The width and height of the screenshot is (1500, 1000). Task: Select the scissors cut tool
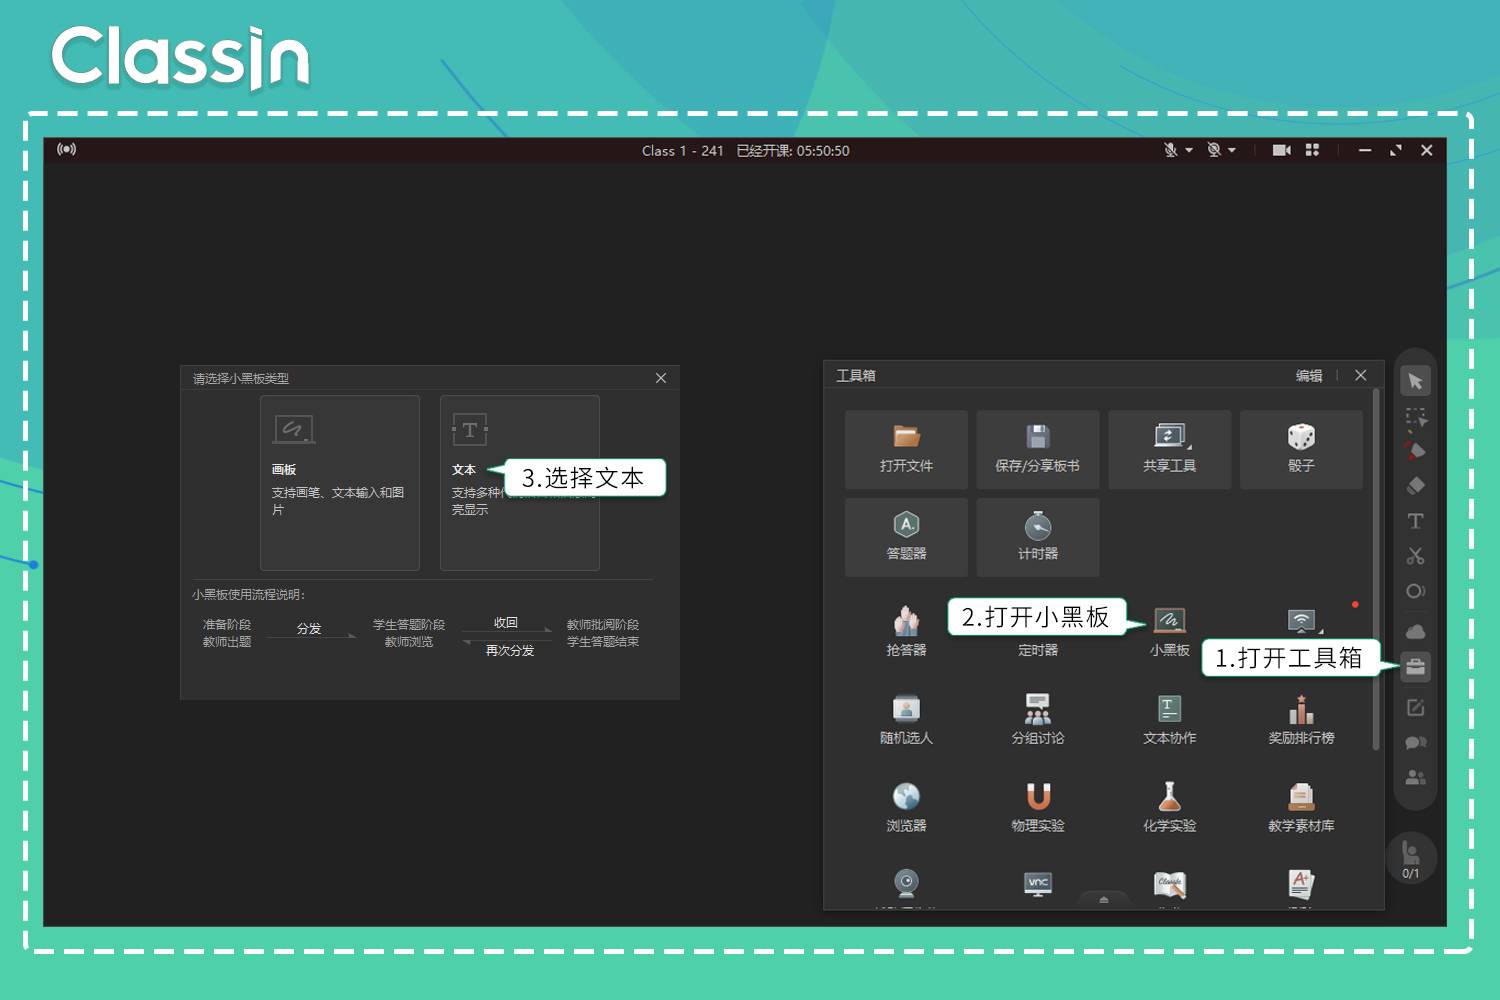1415,556
